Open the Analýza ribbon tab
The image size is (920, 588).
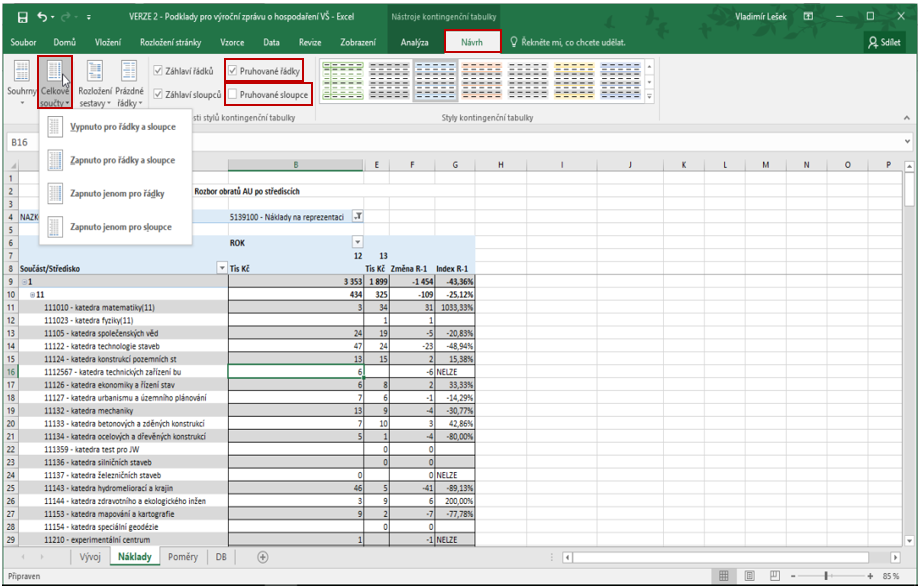[414, 42]
